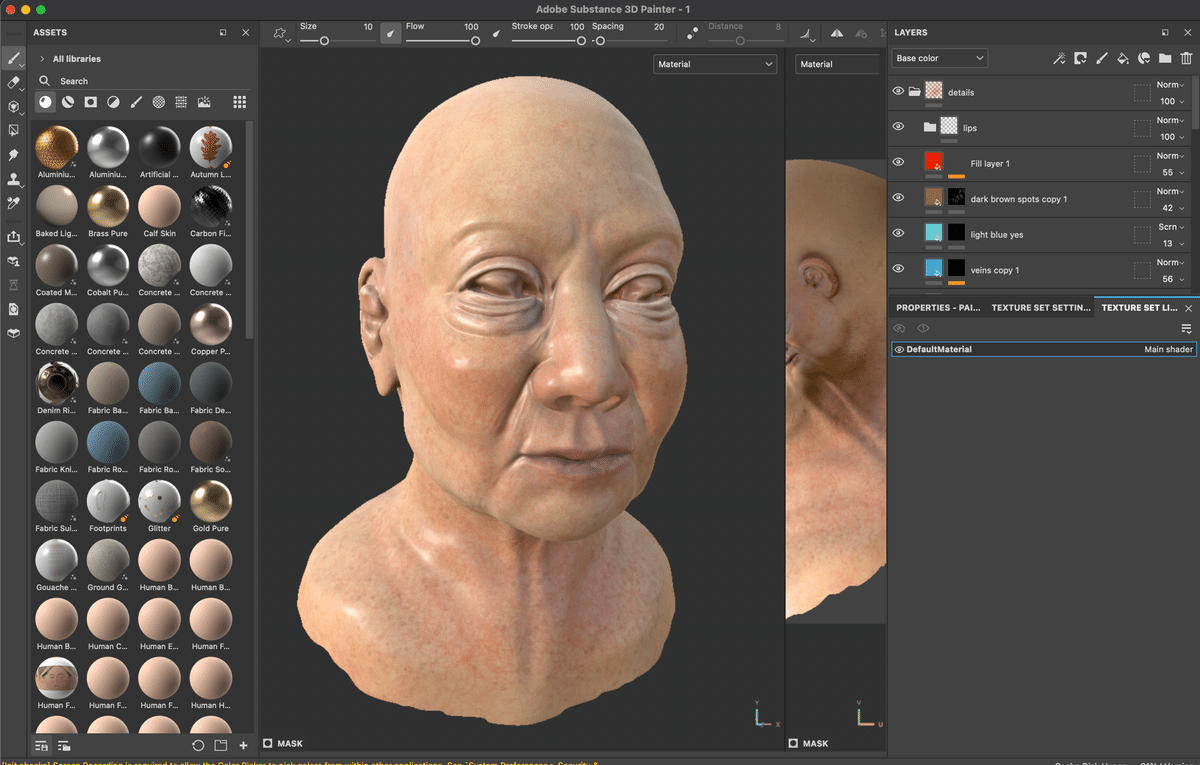Hide the details layer group
1200x765 pixels.
898,92
